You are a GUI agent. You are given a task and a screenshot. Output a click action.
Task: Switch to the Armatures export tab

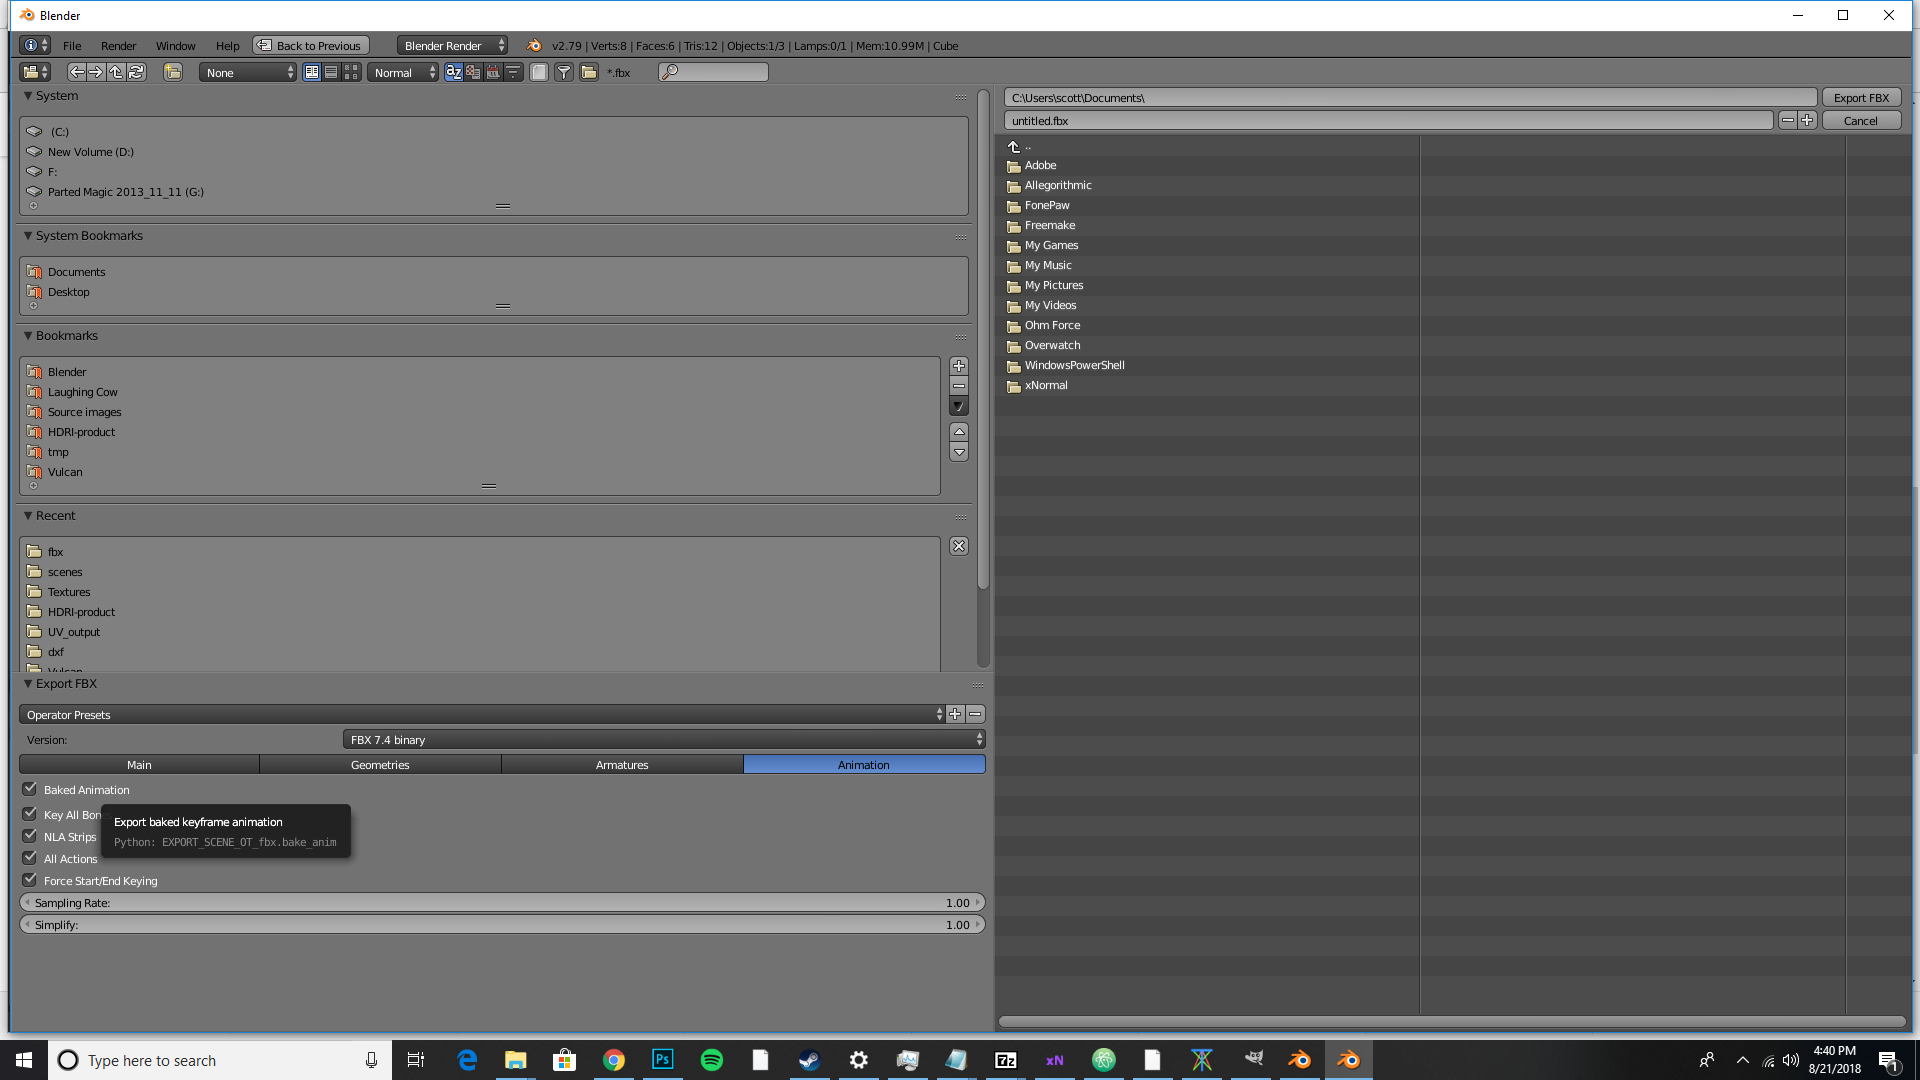tap(622, 765)
